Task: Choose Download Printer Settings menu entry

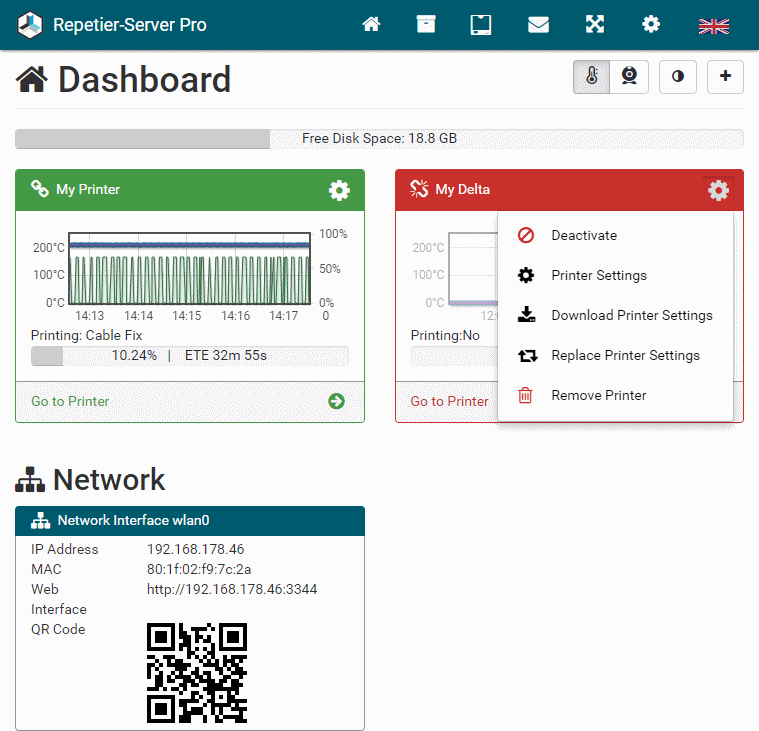Action: (x=631, y=316)
